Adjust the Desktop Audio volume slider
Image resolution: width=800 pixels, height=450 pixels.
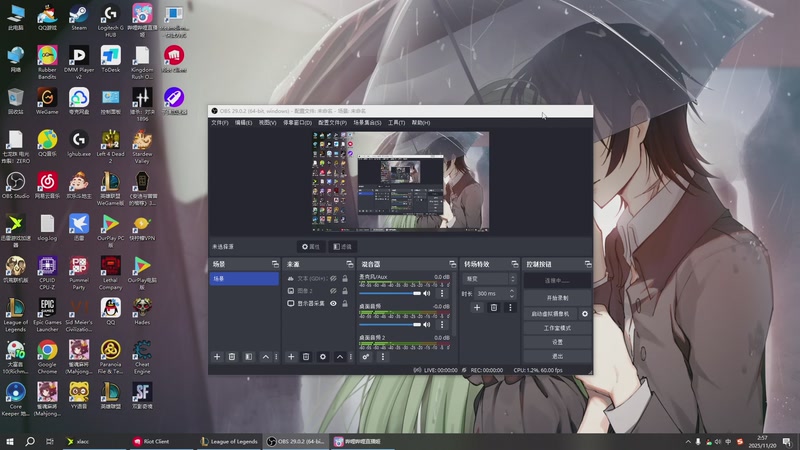[390, 324]
